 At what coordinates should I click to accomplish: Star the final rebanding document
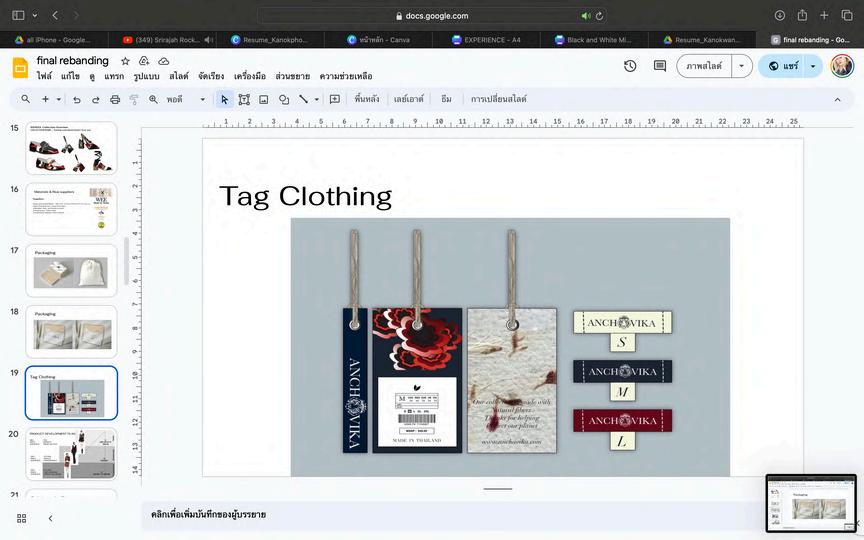pos(125,61)
